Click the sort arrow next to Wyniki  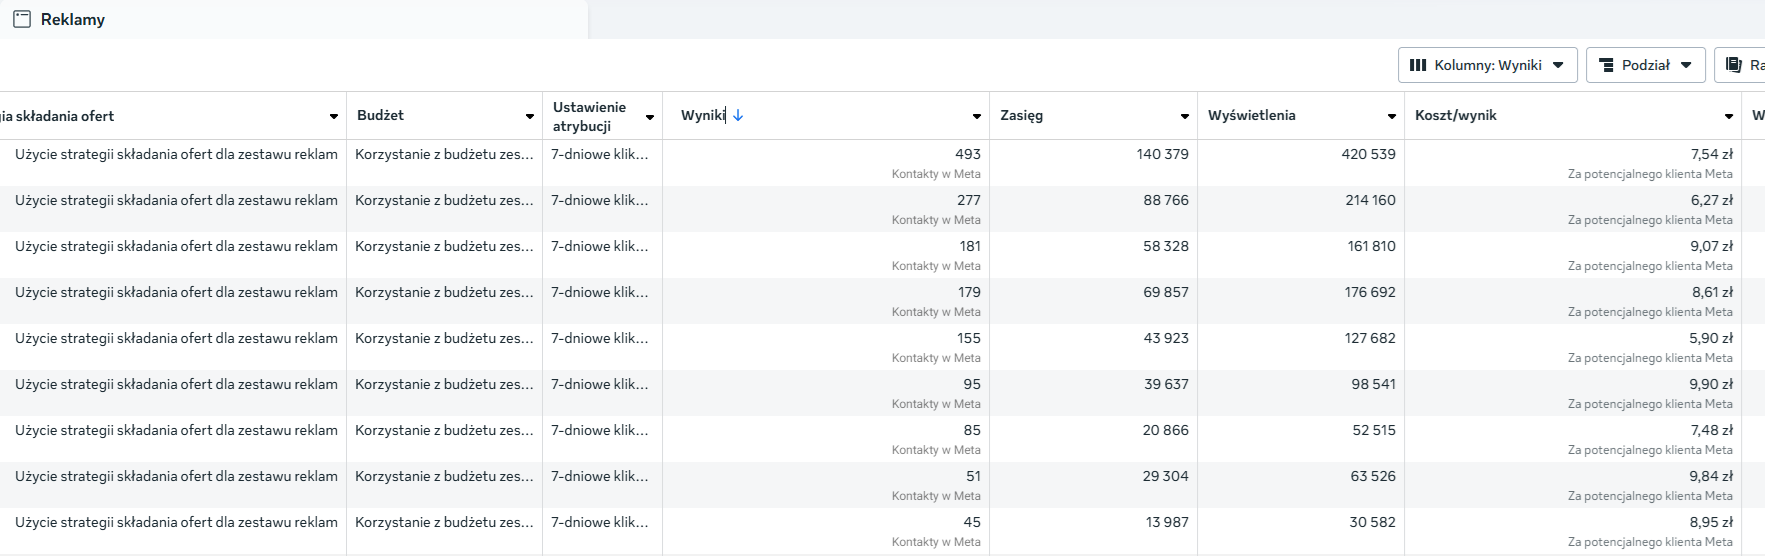[x=738, y=115]
